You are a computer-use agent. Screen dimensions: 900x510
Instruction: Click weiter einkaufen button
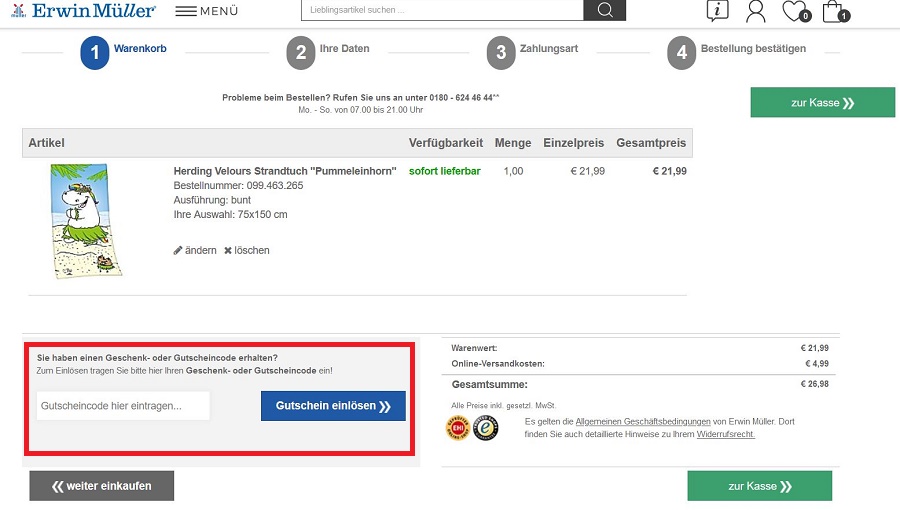[x=102, y=486]
